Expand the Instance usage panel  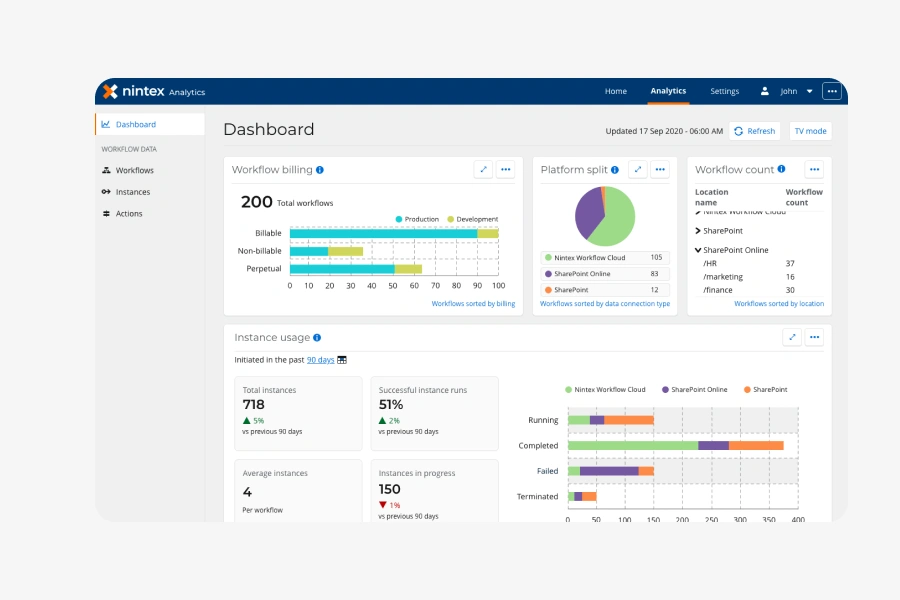792,337
